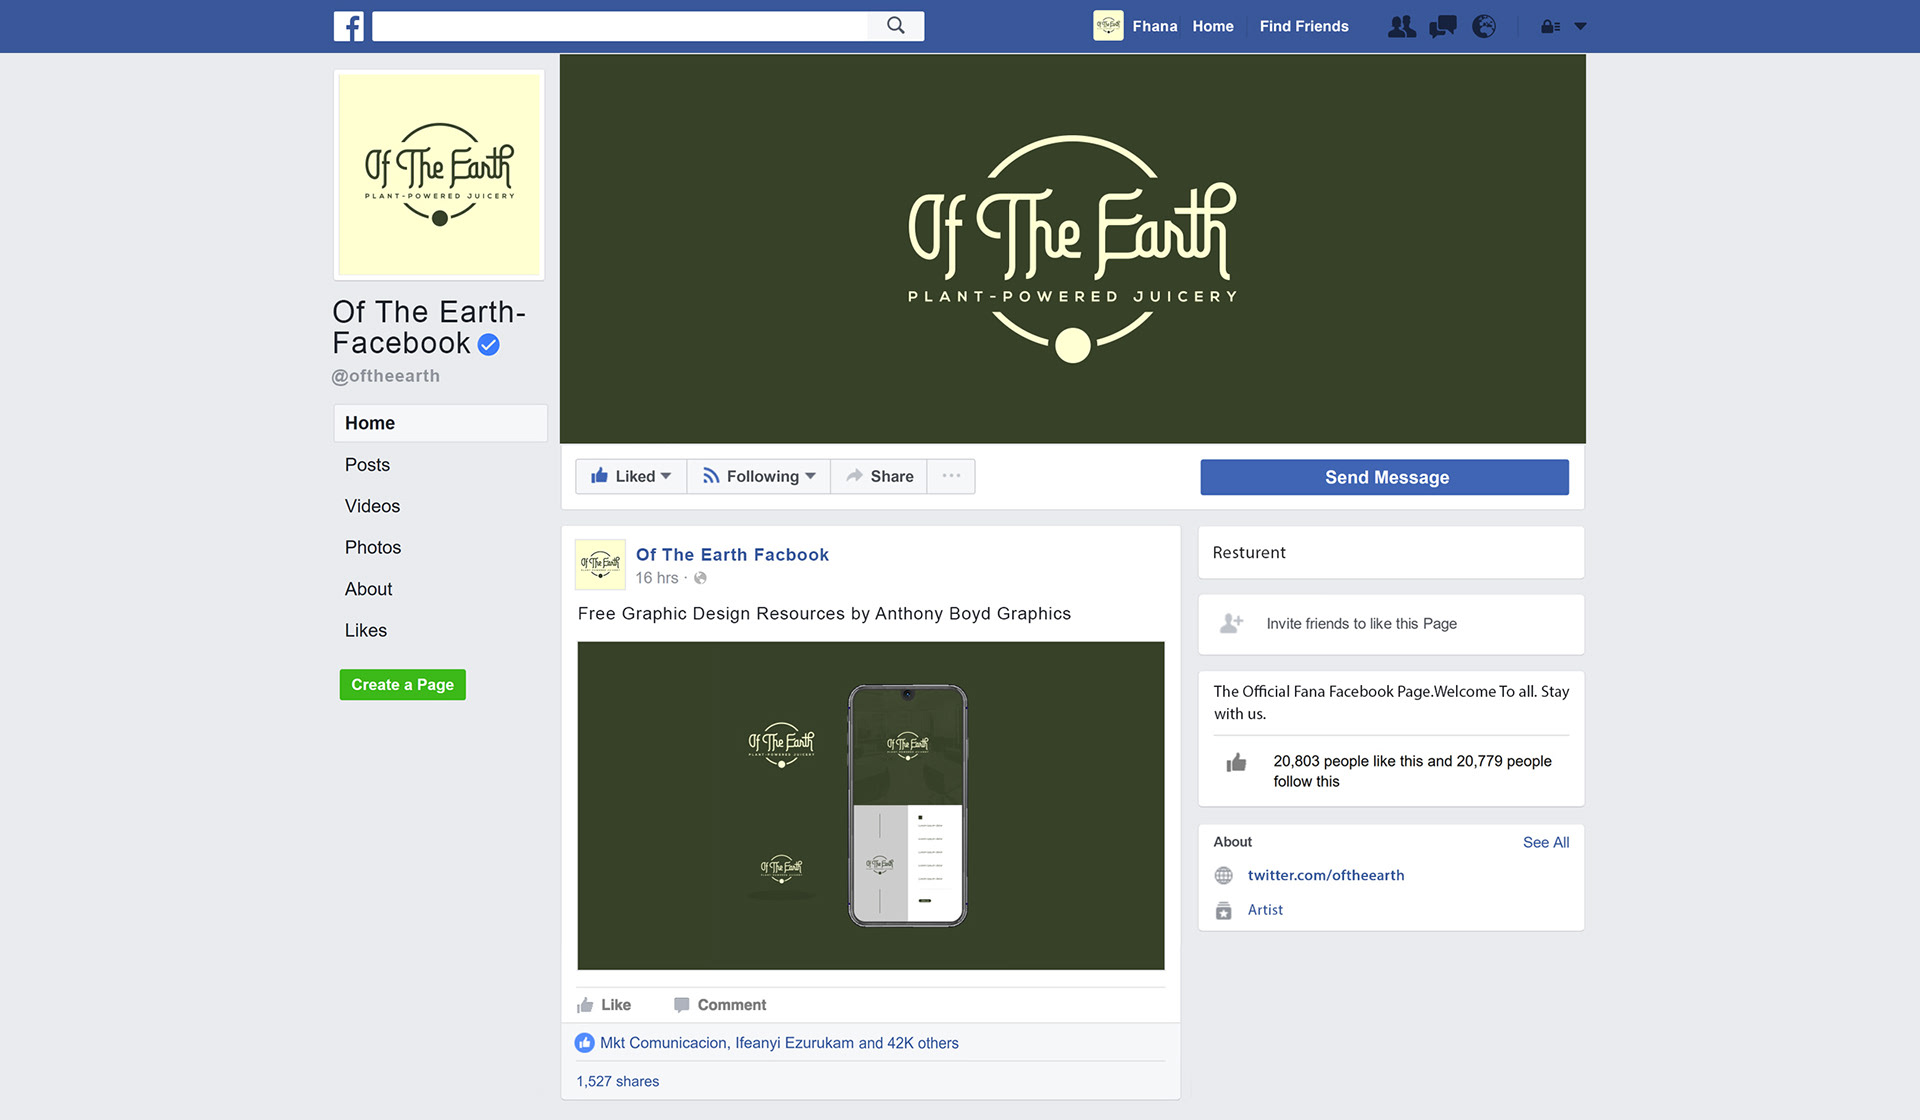Open the twitter.com/oftheearth link

[x=1326, y=875]
